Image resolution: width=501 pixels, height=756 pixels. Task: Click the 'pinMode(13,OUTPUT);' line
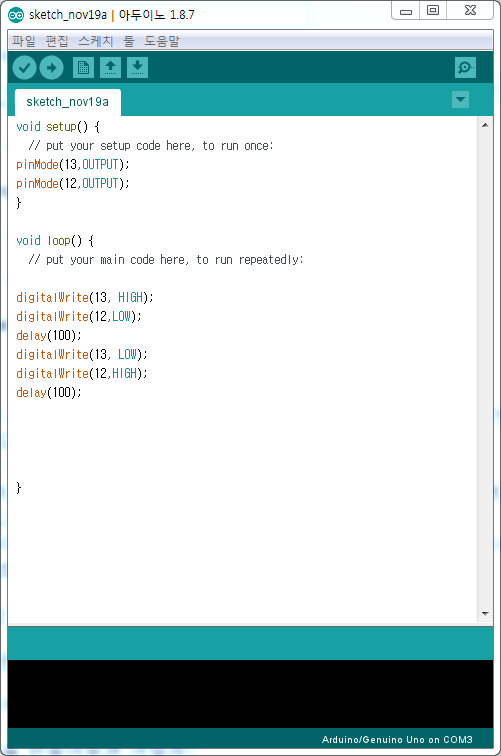pyautogui.click(x=73, y=164)
